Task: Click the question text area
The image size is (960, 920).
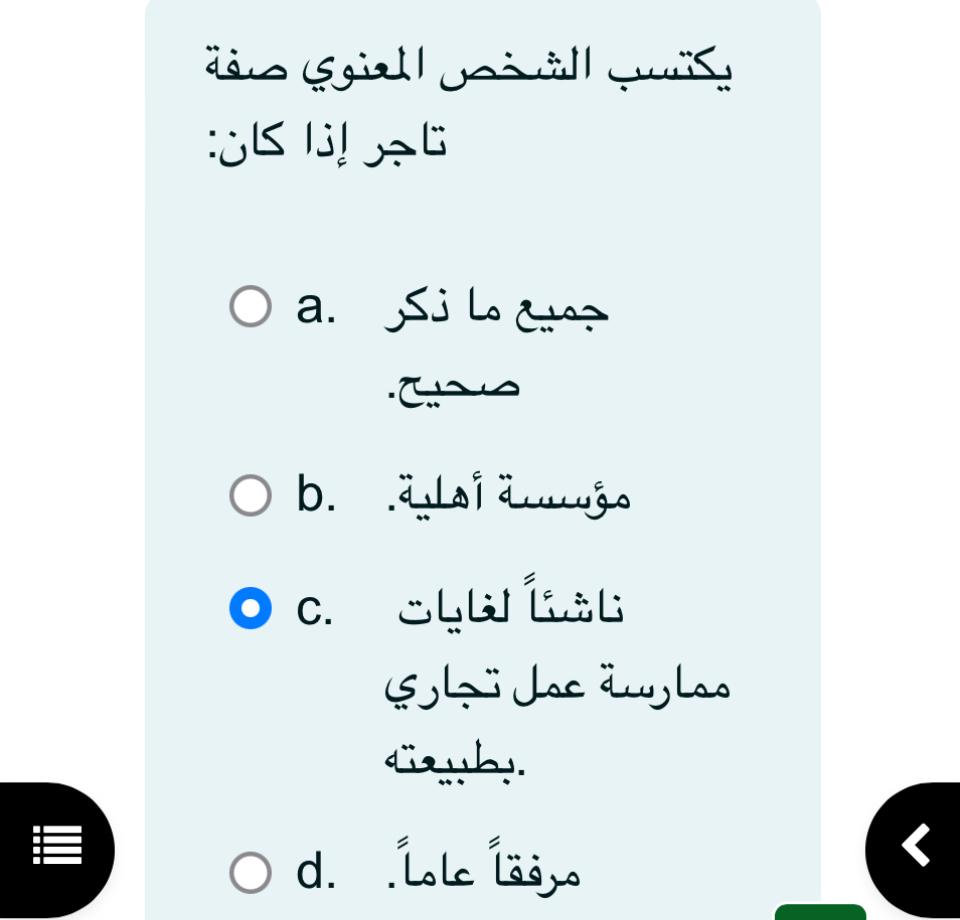Action: [x=470, y=105]
